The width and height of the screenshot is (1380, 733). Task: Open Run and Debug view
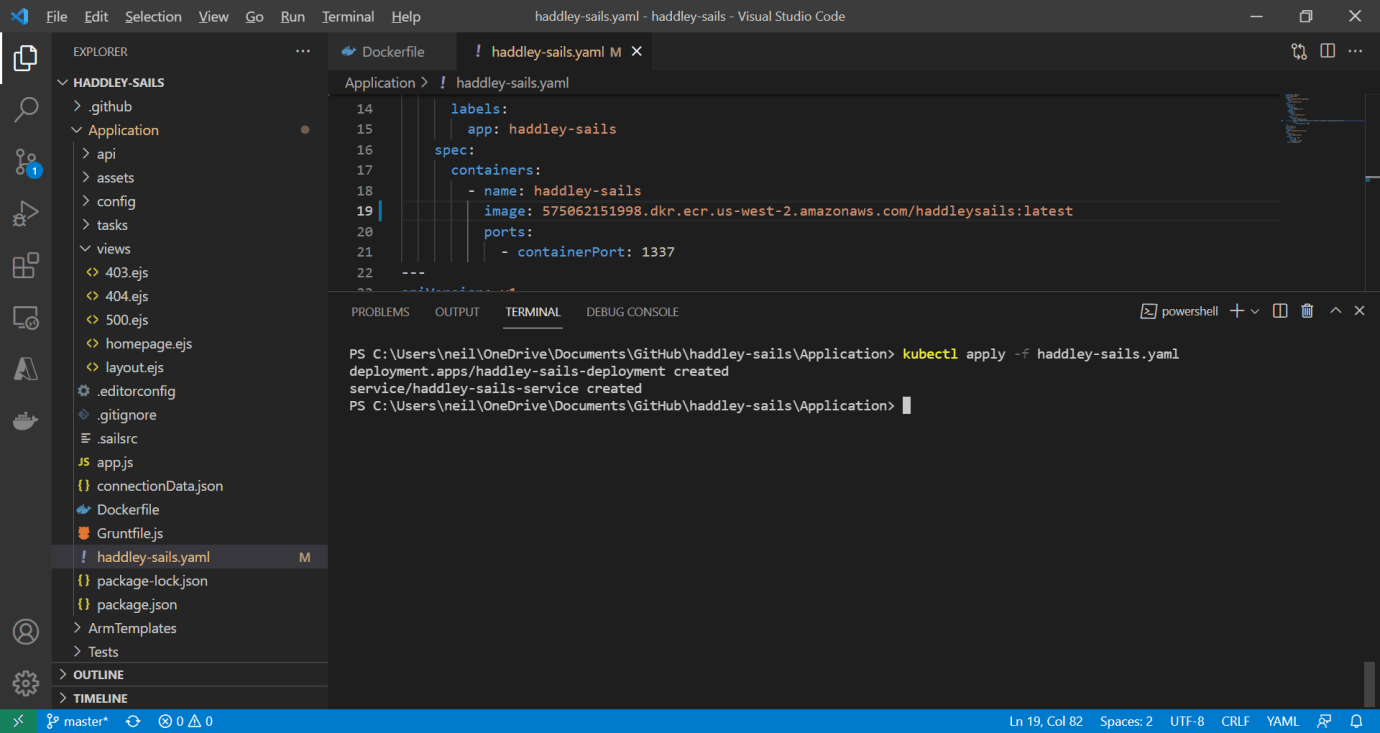[x=26, y=214]
